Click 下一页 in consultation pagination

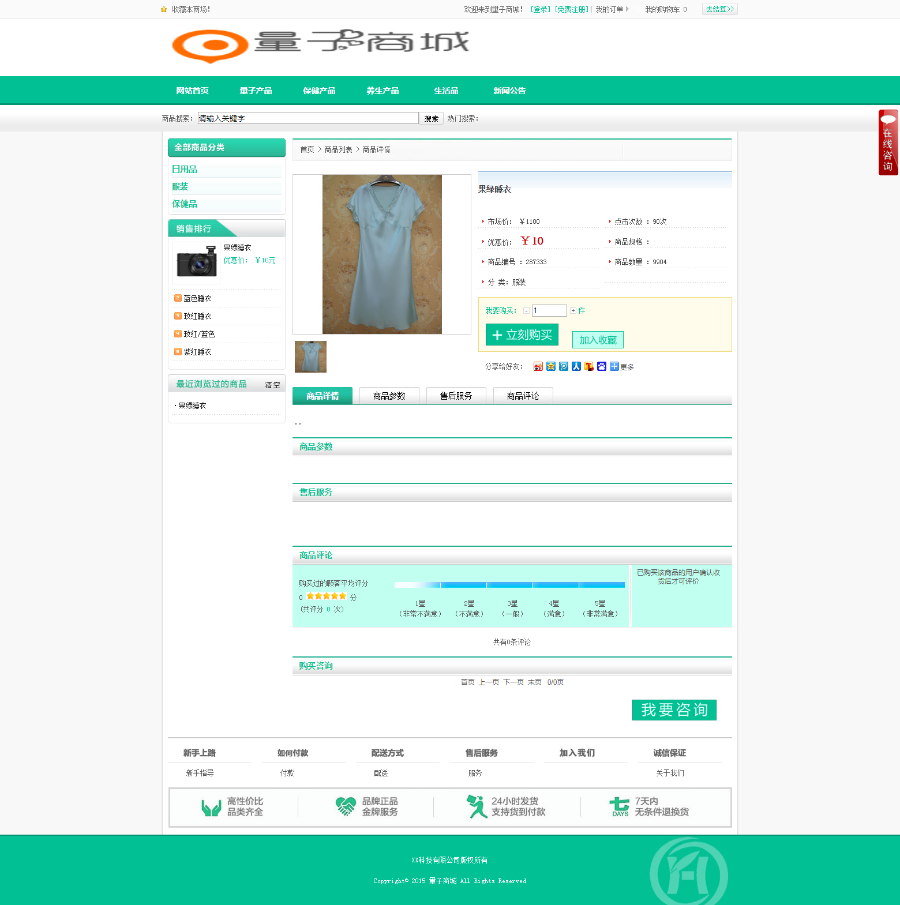[513, 682]
